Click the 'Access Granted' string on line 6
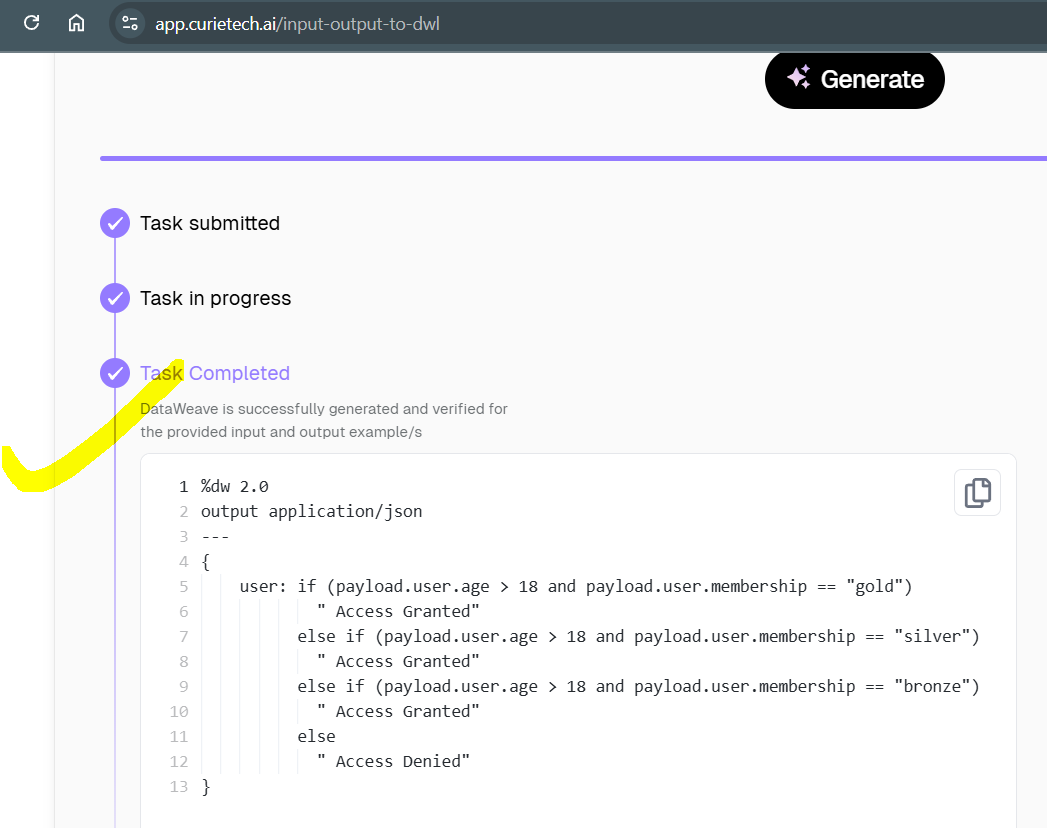Viewport: 1047px width, 828px height. pos(398,612)
